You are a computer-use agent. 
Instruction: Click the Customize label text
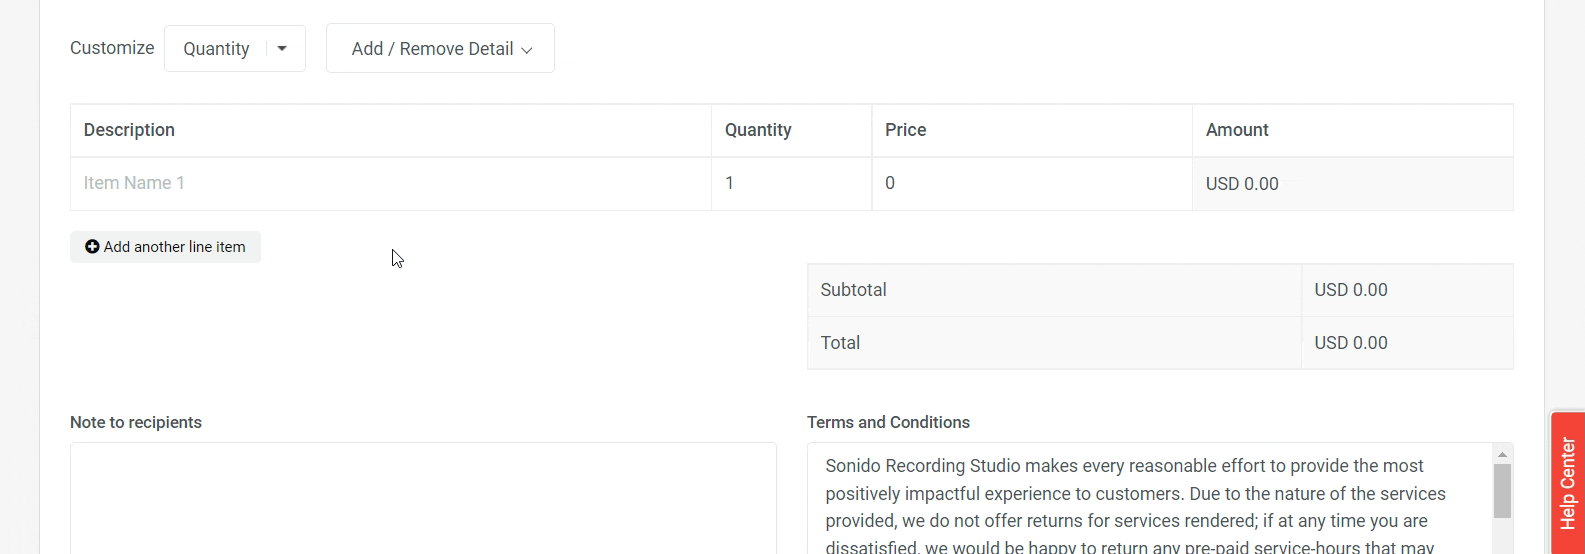(112, 48)
